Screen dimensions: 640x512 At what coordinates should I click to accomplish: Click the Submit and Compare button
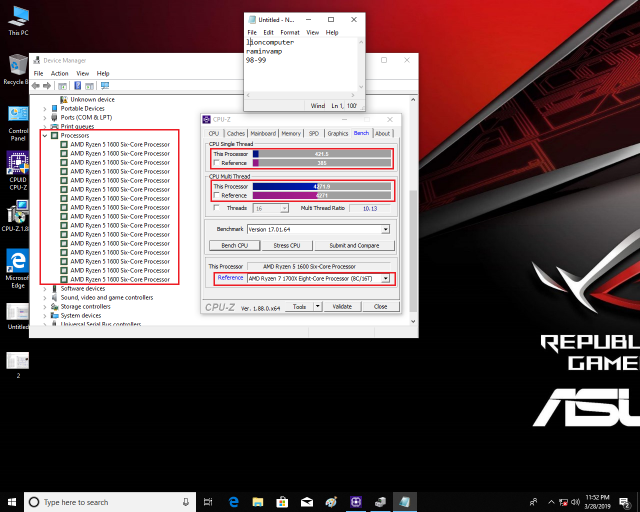[x=354, y=245]
